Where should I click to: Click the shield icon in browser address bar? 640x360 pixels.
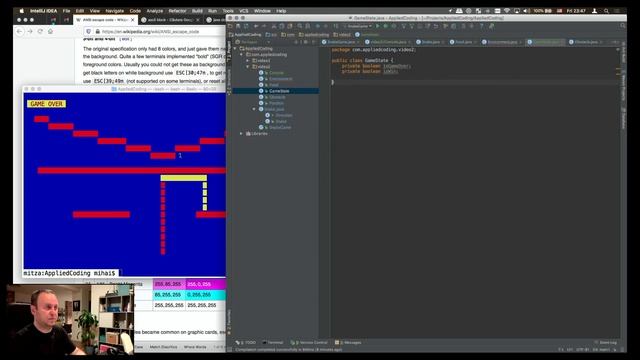point(89,31)
